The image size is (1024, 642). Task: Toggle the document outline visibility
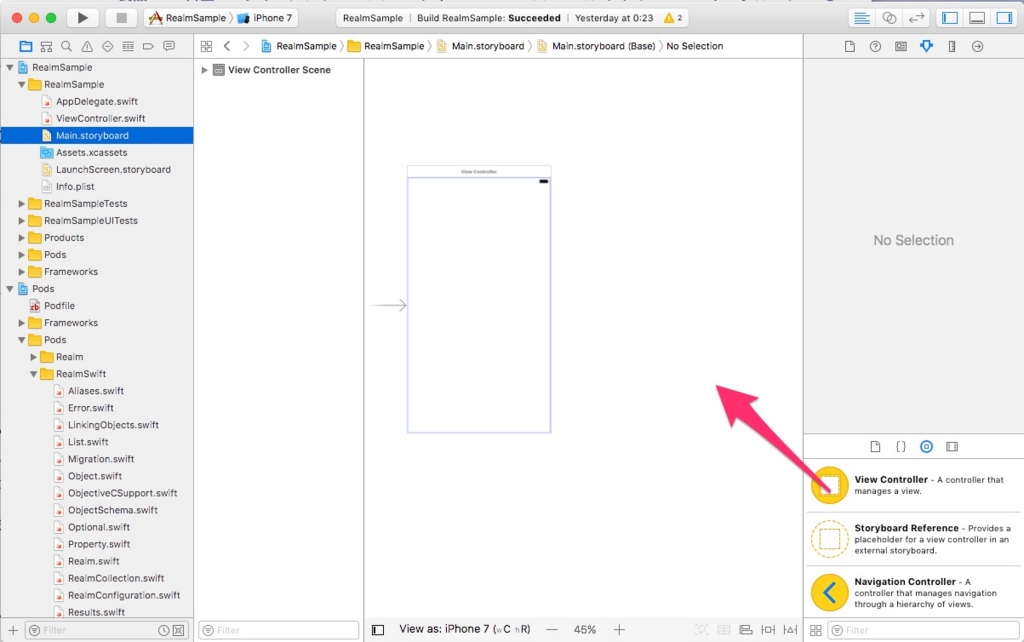tap(377, 630)
